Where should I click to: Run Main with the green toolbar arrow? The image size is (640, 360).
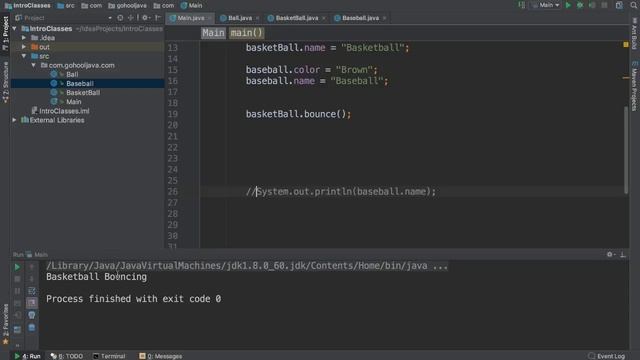(x=568, y=5)
